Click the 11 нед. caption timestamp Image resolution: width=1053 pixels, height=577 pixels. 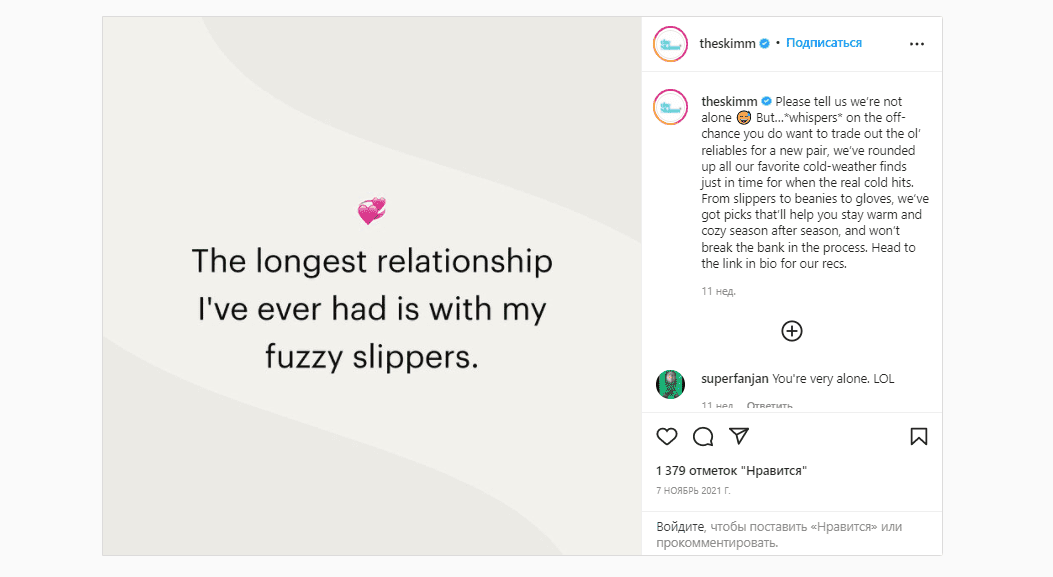coord(718,292)
